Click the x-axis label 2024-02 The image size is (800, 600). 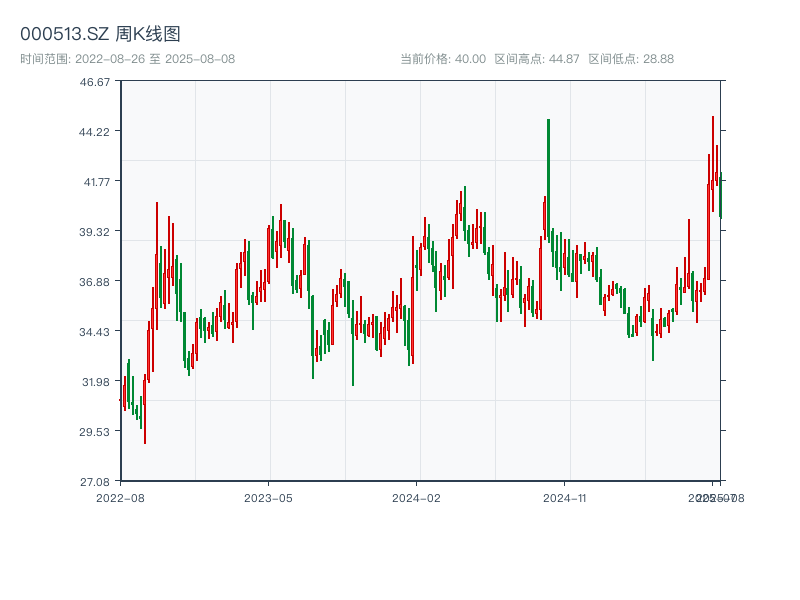pyautogui.click(x=416, y=498)
